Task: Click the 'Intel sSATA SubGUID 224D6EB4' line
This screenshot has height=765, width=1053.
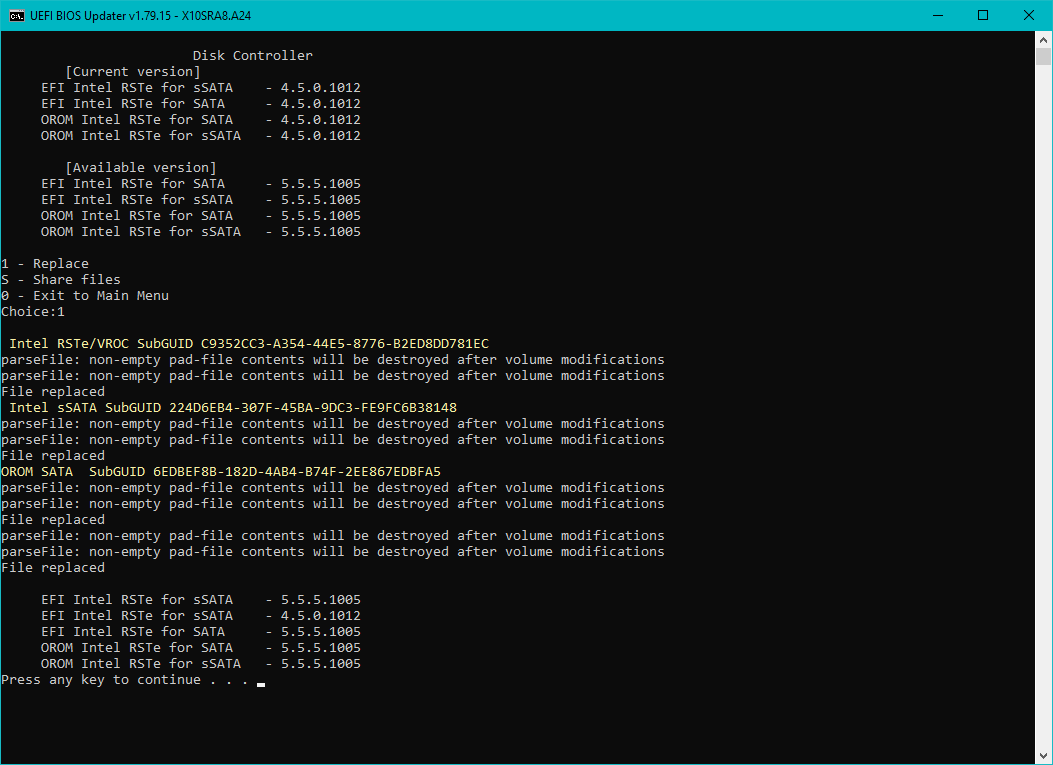Action: click(233, 408)
